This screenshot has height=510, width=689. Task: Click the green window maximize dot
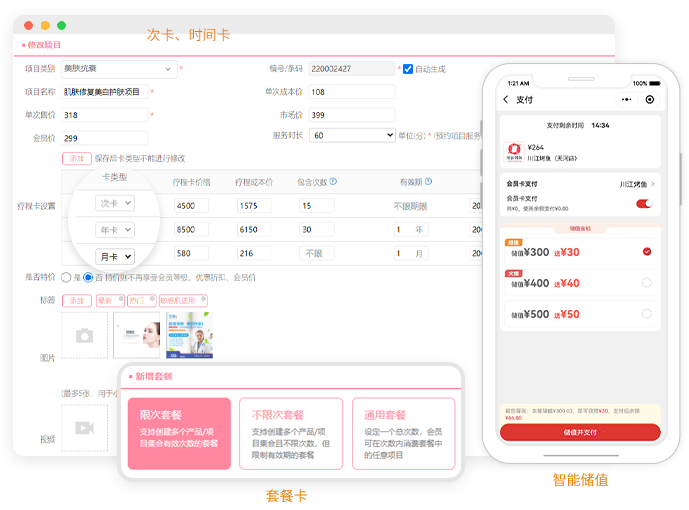pos(62,25)
